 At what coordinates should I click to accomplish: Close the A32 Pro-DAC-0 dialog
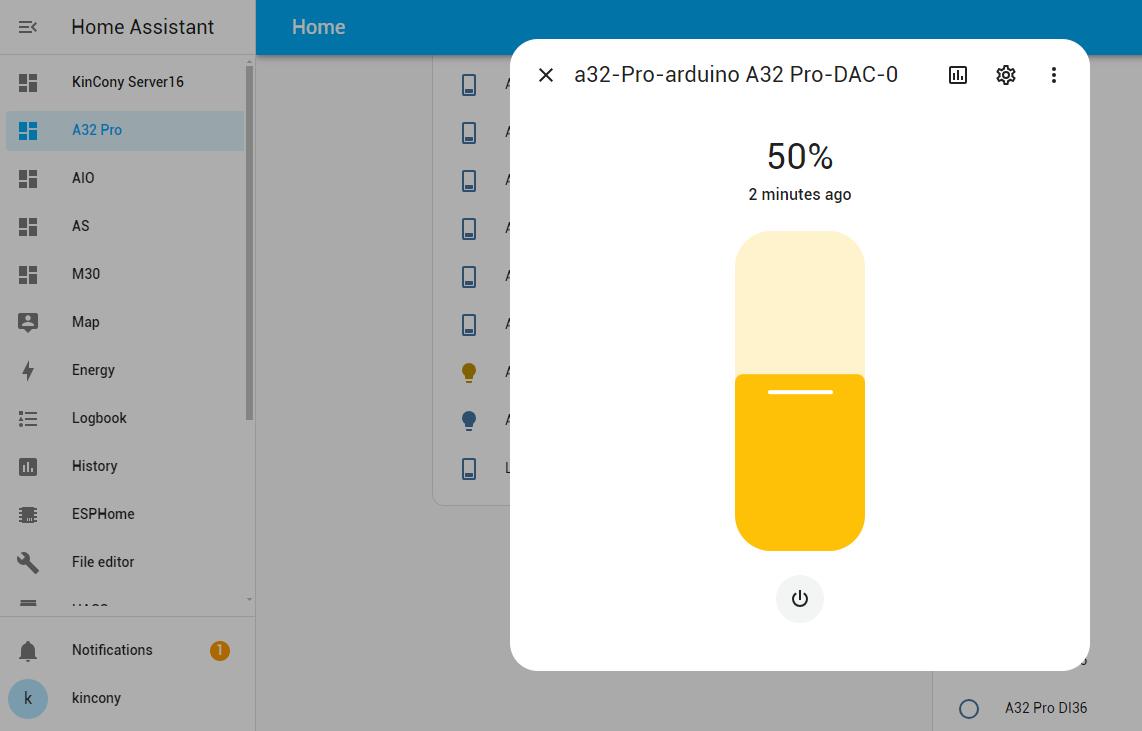point(546,75)
